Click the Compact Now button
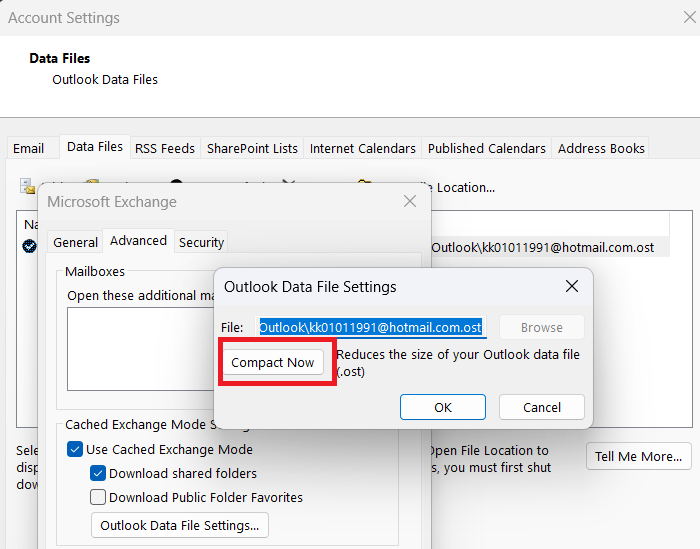Viewport: 700px width, 549px height. tap(273, 362)
